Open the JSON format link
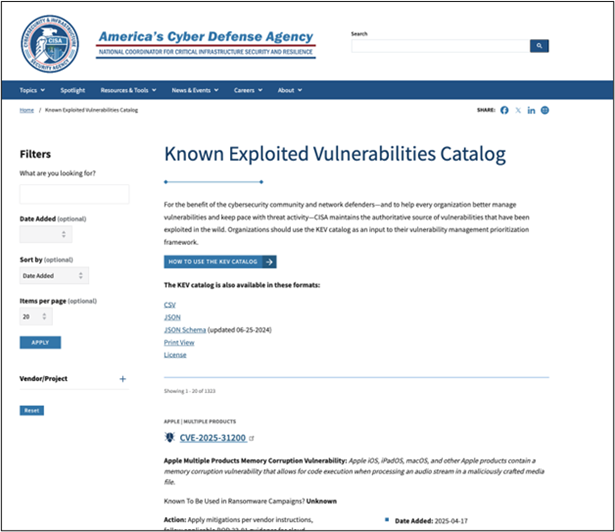This screenshot has width=615, height=532. pyautogui.click(x=172, y=317)
